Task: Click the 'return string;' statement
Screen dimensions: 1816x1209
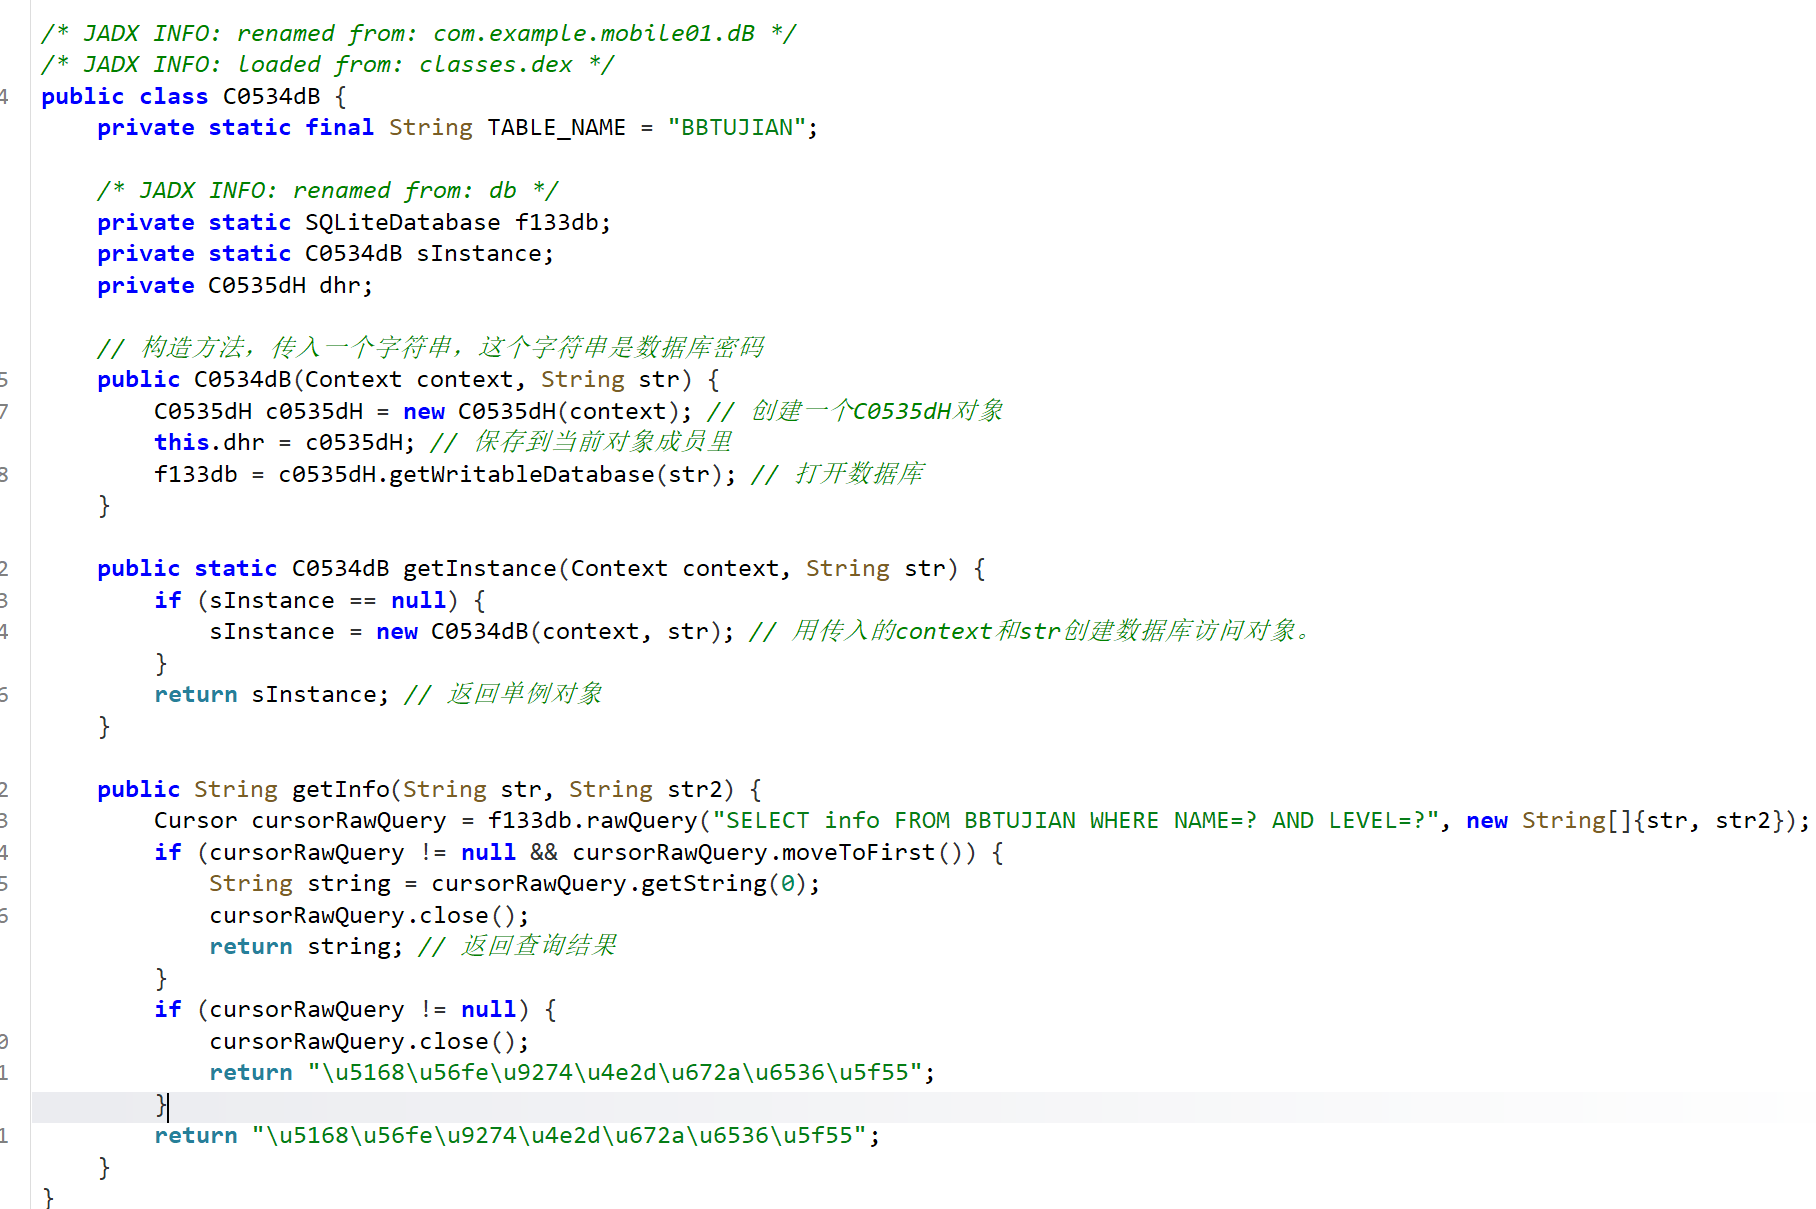Action: pyautogui.click(x=306, y=947)
